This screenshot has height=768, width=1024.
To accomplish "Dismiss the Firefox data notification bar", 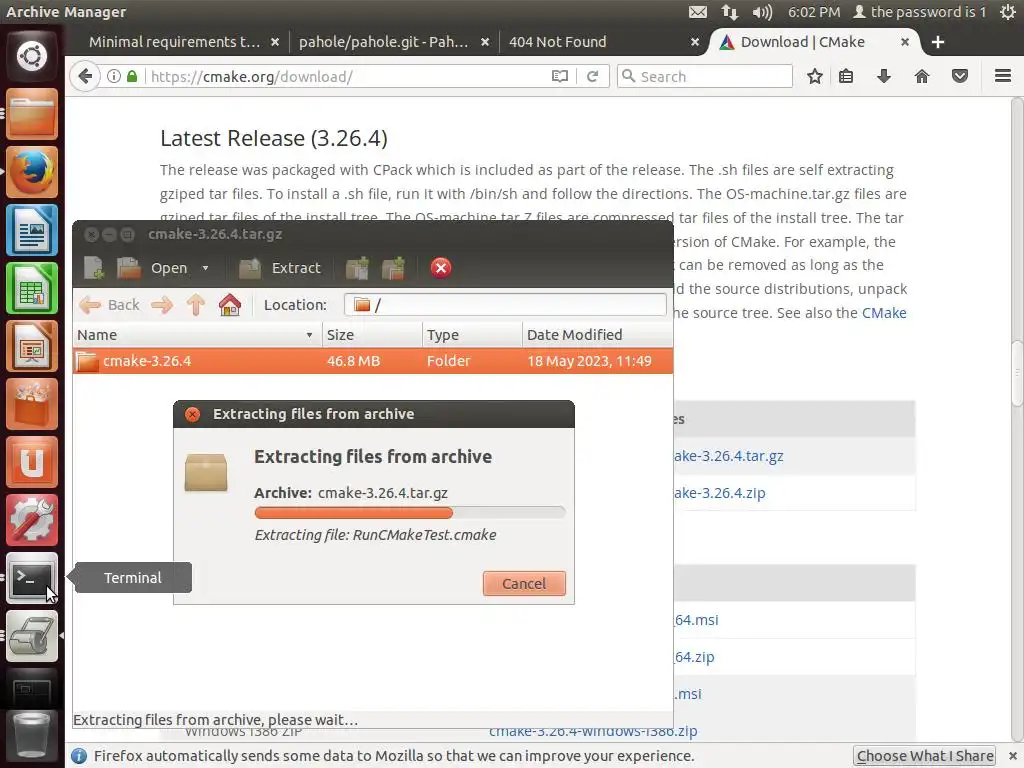I will pyautogui.click(x=1013, y=756).
